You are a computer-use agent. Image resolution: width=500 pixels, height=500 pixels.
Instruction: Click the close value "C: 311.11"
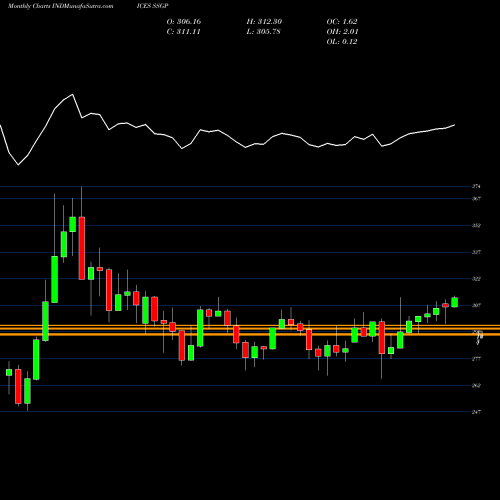[x=183, y=32]
